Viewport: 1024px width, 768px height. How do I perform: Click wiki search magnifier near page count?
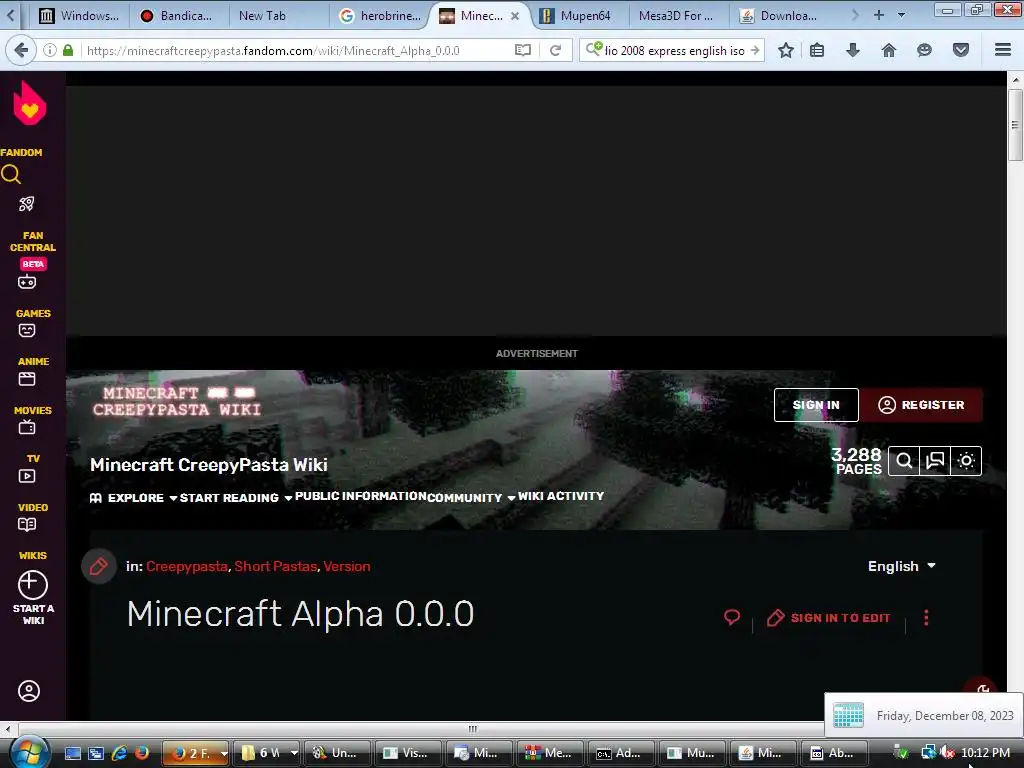coord(904,461)
